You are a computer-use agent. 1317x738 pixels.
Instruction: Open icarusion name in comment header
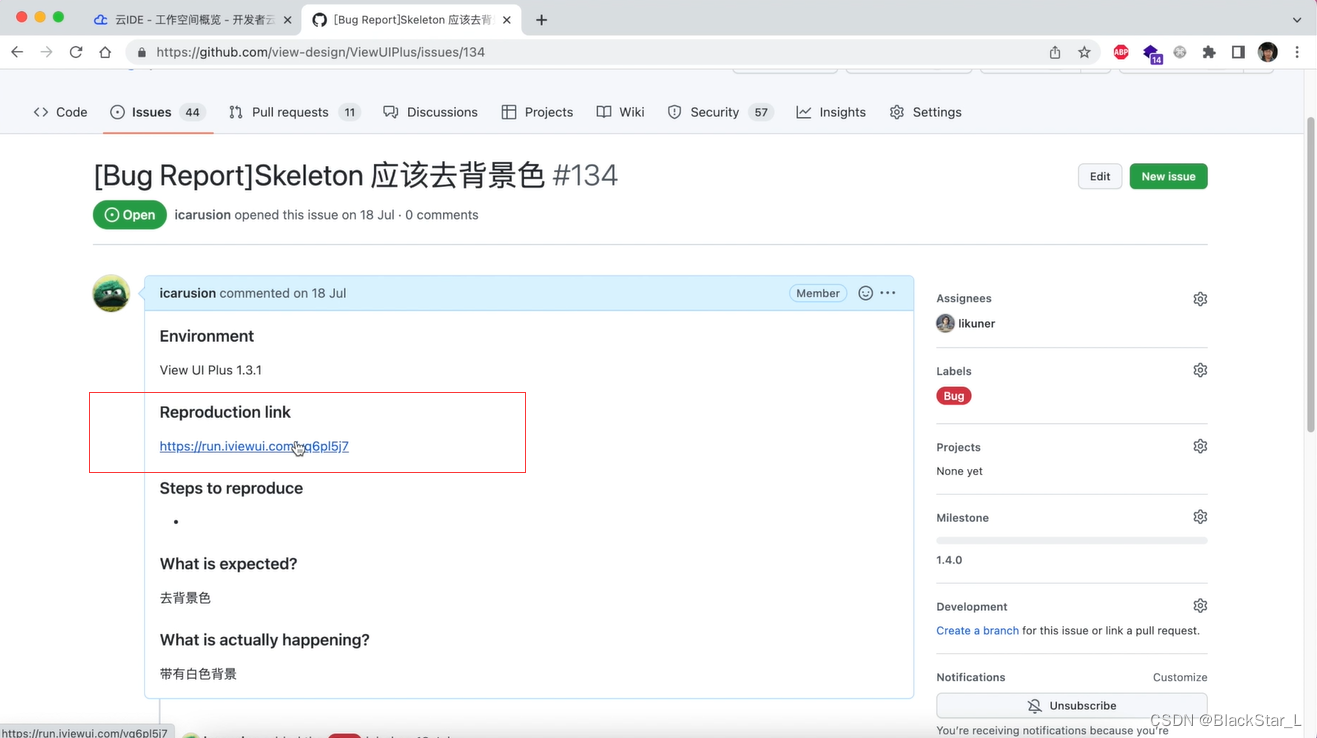[187, 293]
